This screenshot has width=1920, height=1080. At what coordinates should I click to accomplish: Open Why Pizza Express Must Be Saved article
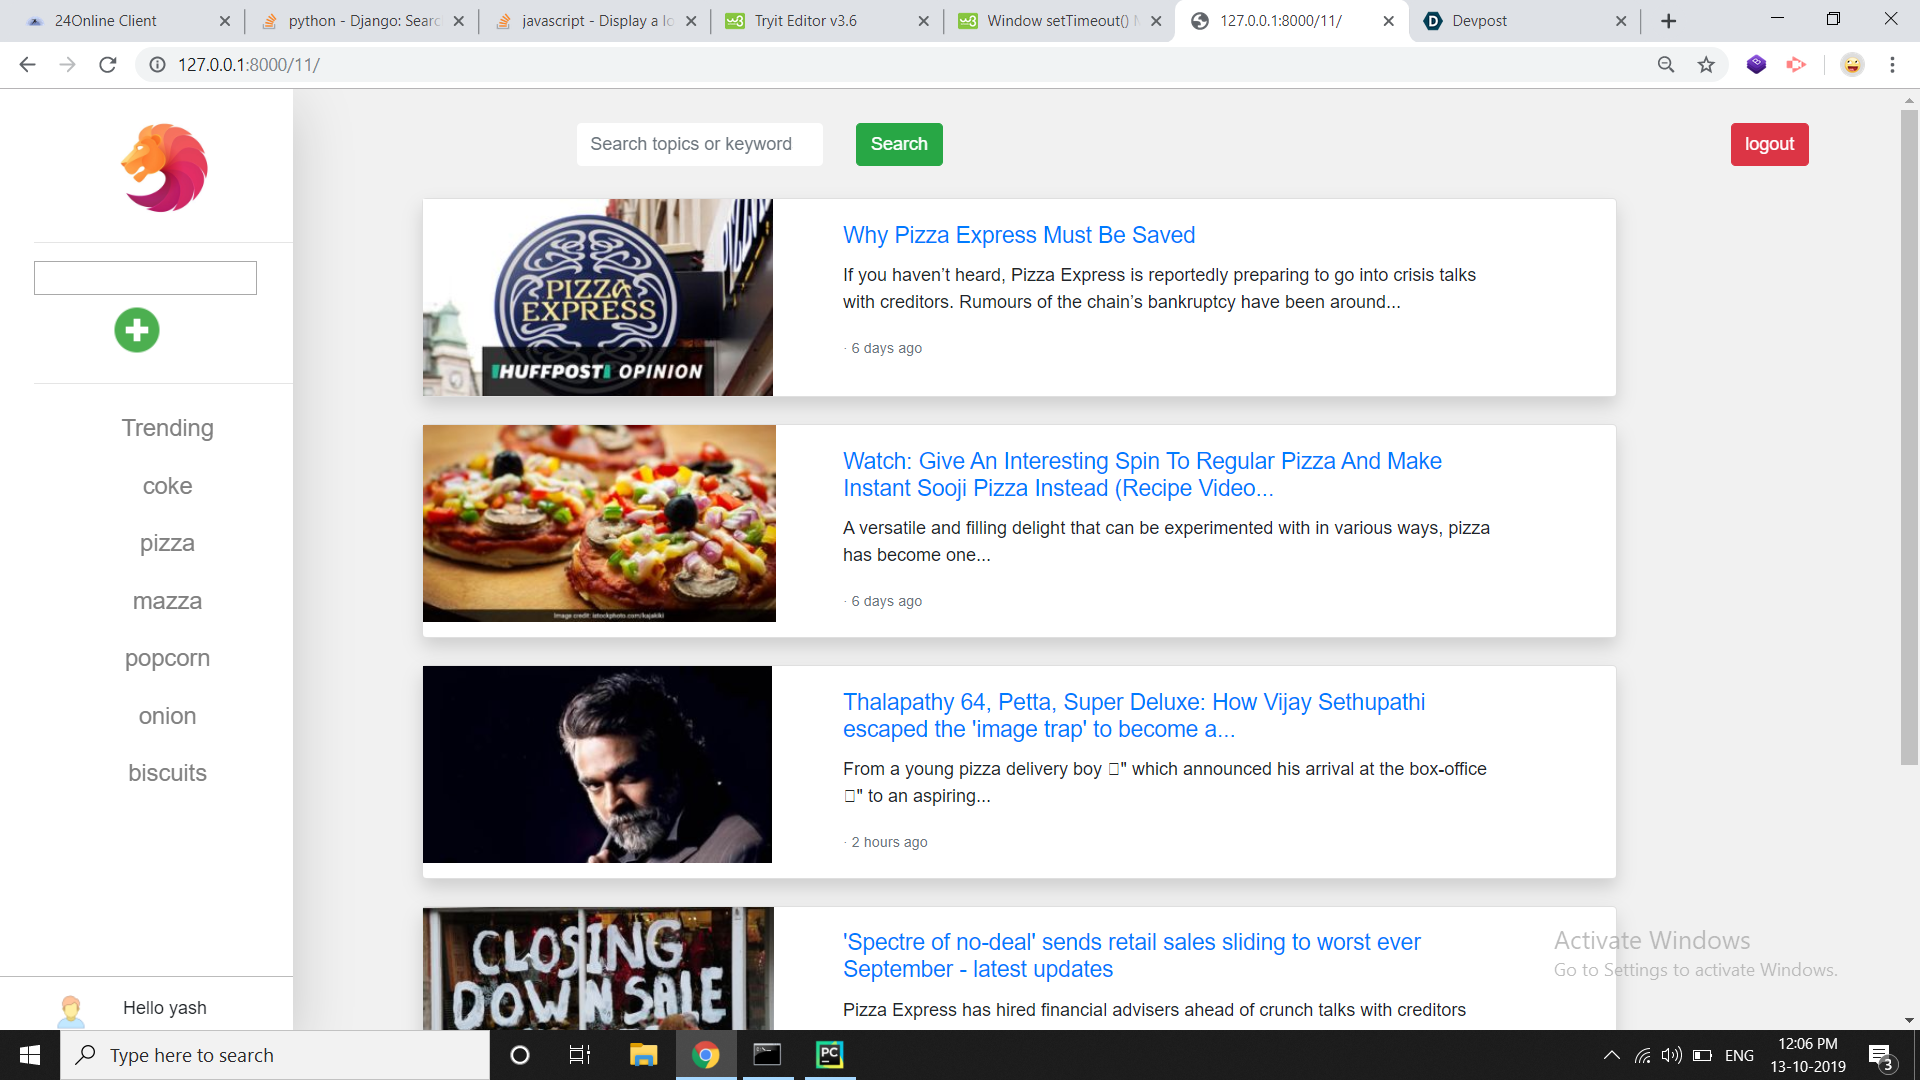(1018, 235)
